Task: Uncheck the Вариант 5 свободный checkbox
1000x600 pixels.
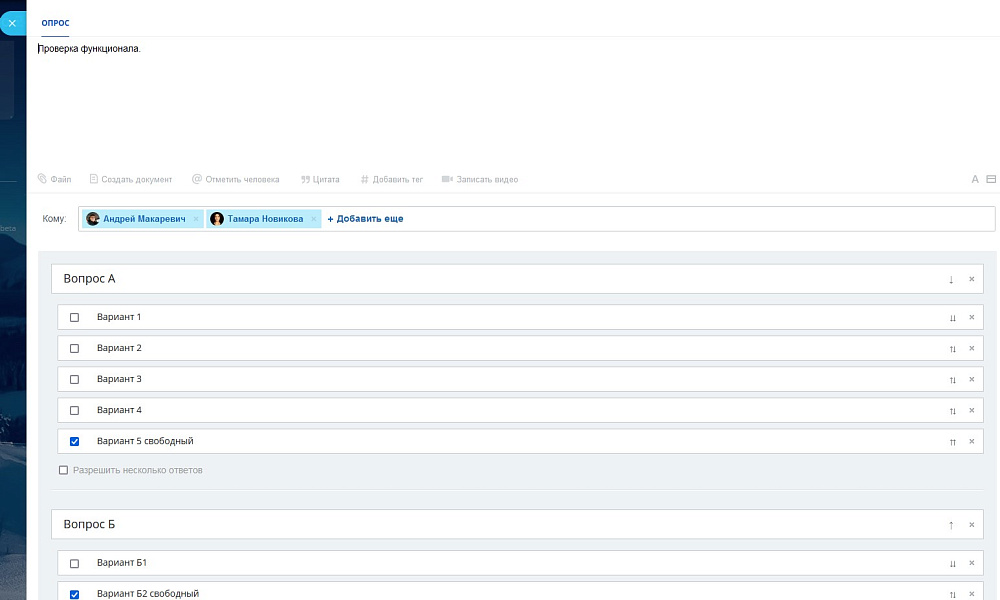Action: click(74, 442)
